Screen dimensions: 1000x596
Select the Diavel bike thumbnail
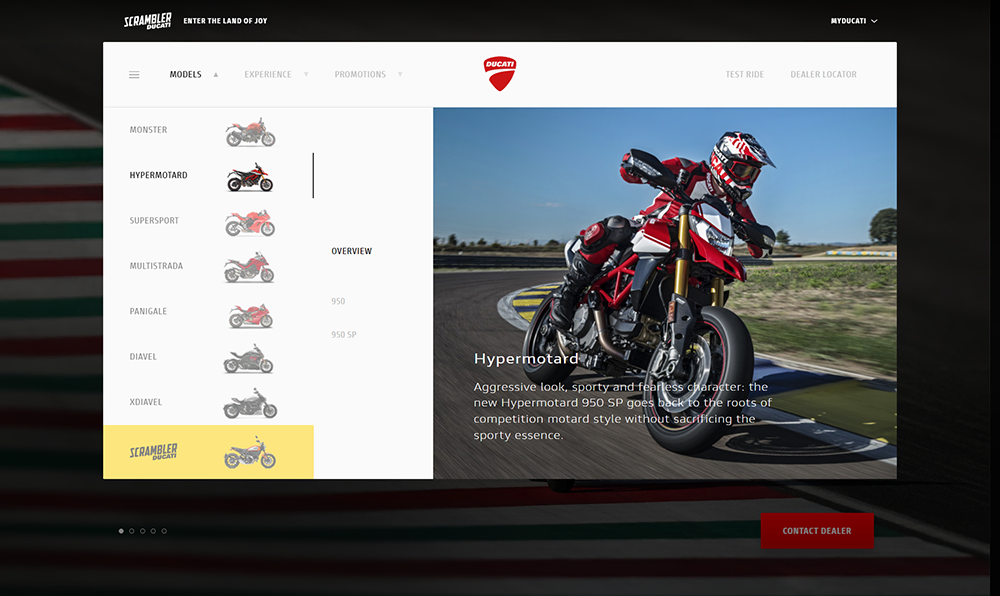pyautogui.click(x=249, y=359)
